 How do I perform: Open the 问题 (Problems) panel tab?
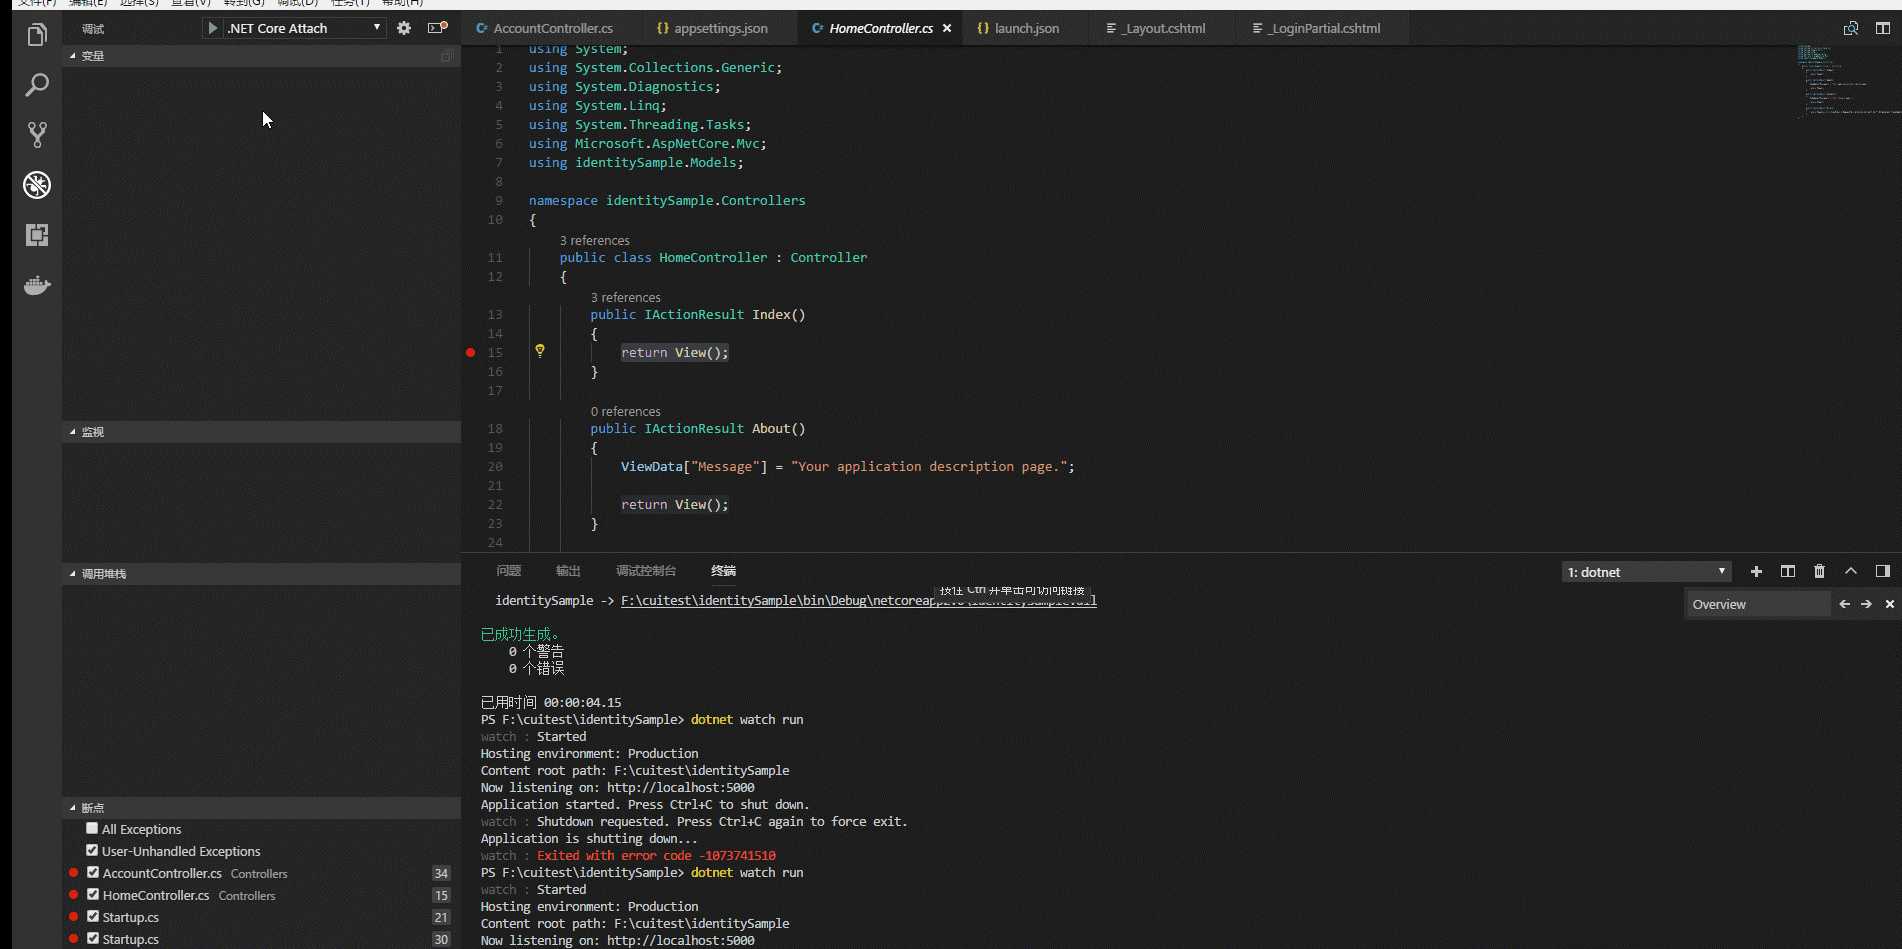tap(509, 571)
